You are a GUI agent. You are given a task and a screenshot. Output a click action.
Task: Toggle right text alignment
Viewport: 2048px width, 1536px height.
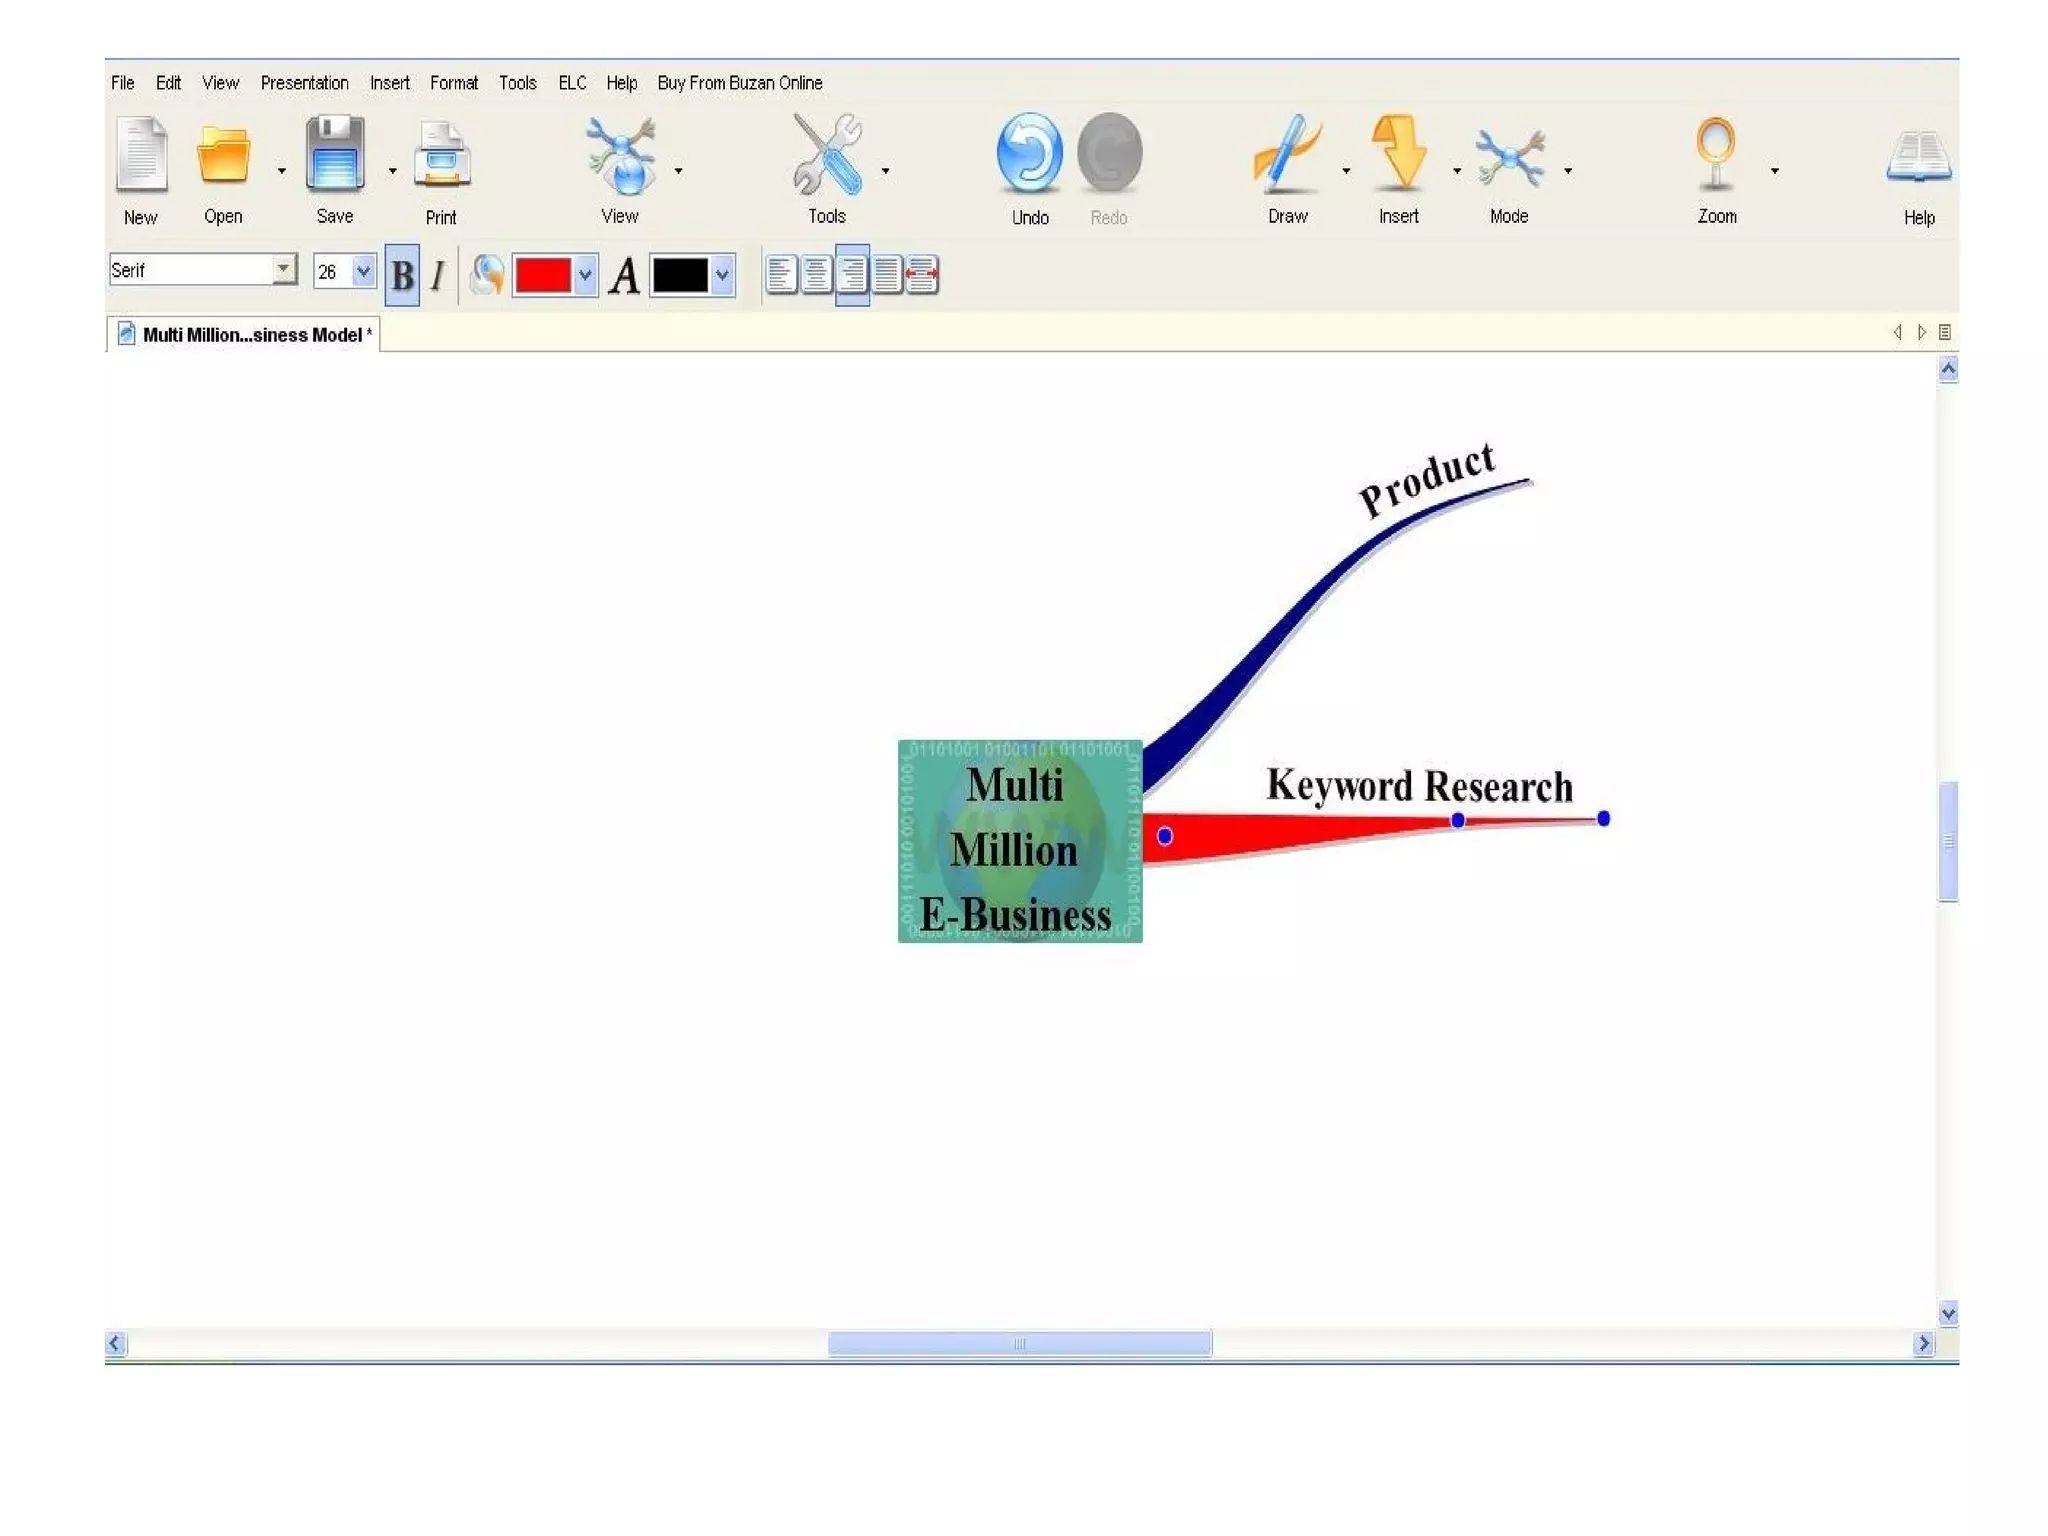point(852,275)
